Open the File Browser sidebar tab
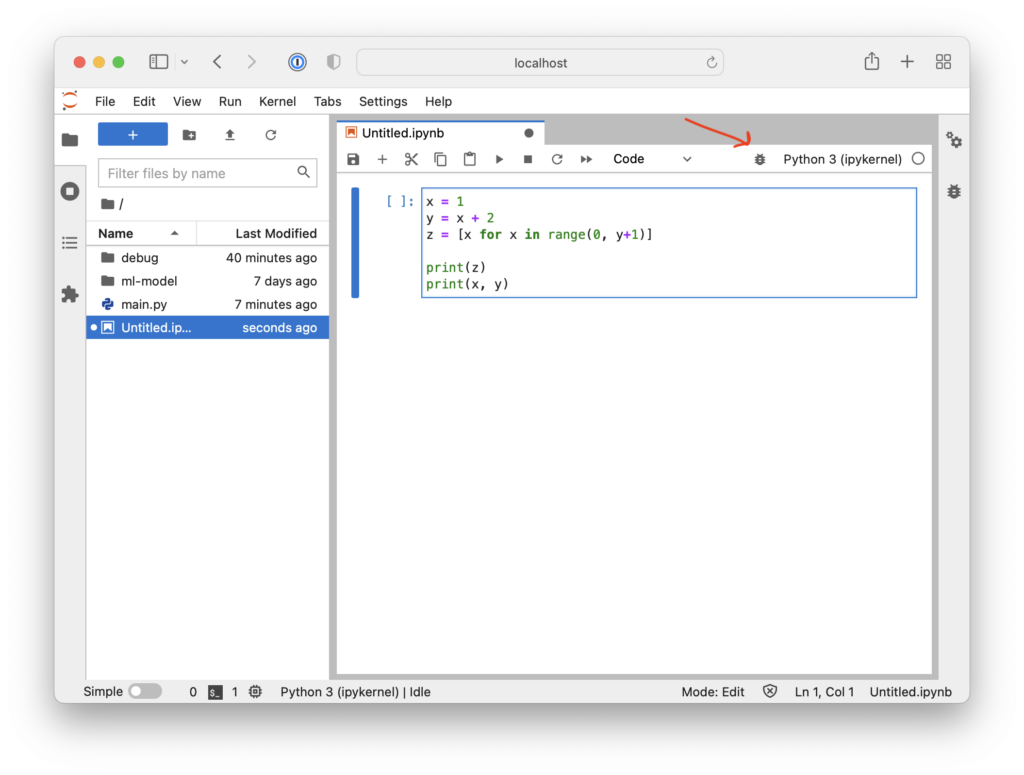 [70, 140]
